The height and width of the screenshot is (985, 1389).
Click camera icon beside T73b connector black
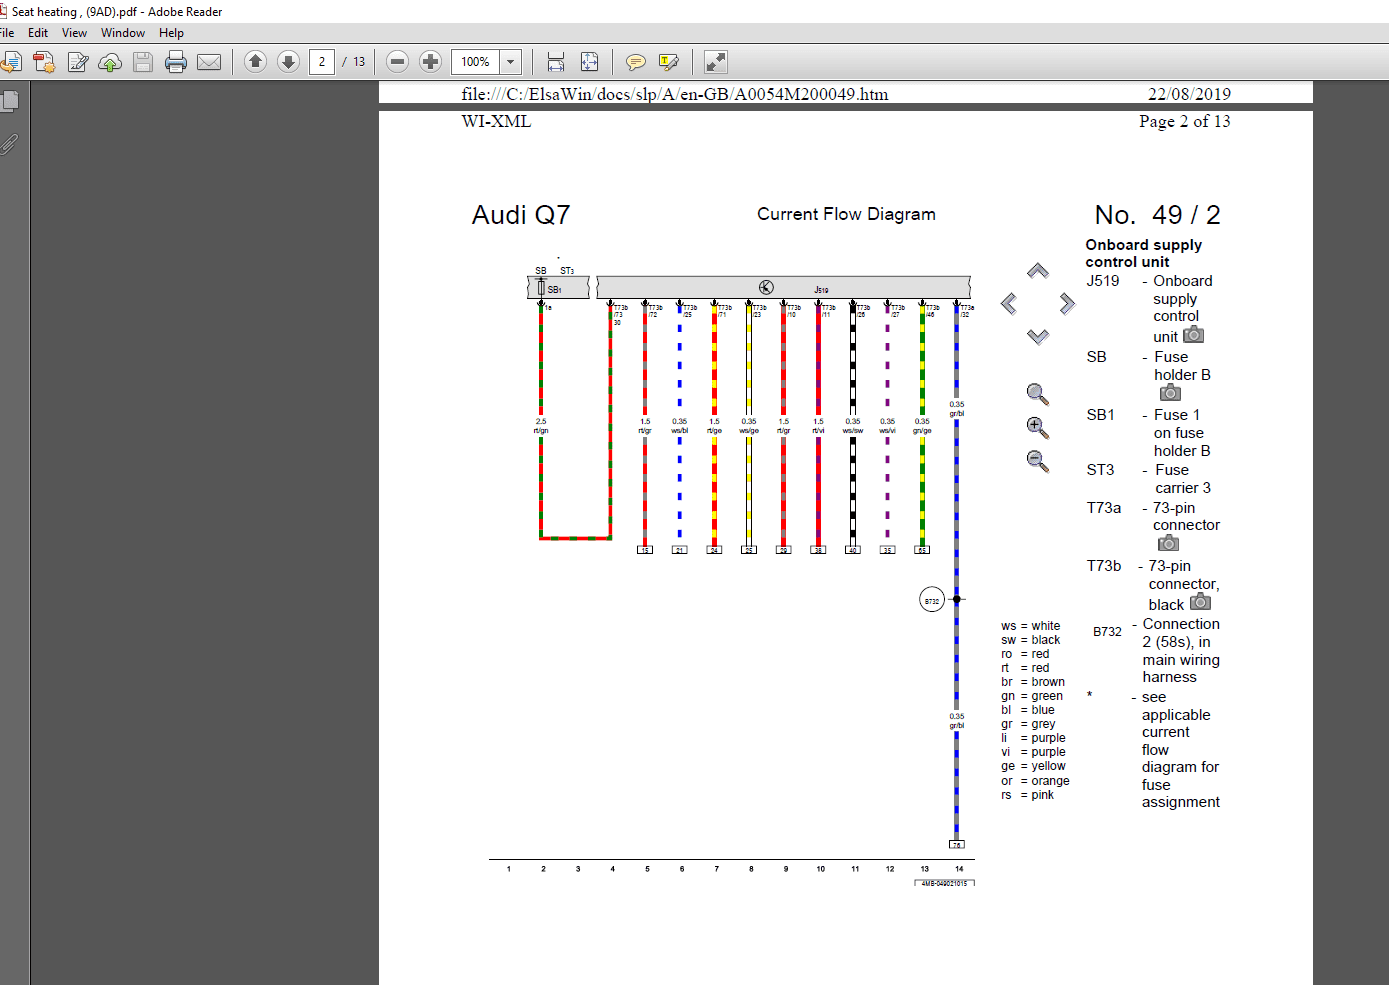click(x=1201, y=602)
